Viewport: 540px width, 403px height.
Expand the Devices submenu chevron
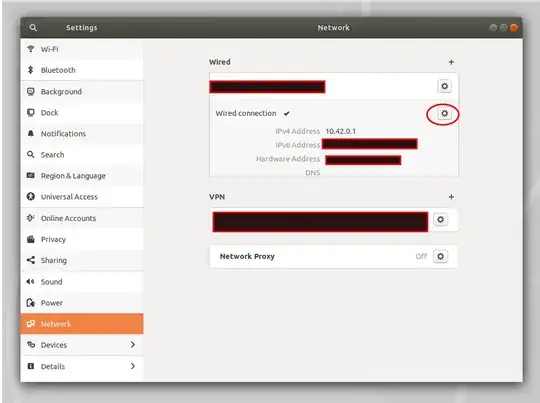[133, 344]
